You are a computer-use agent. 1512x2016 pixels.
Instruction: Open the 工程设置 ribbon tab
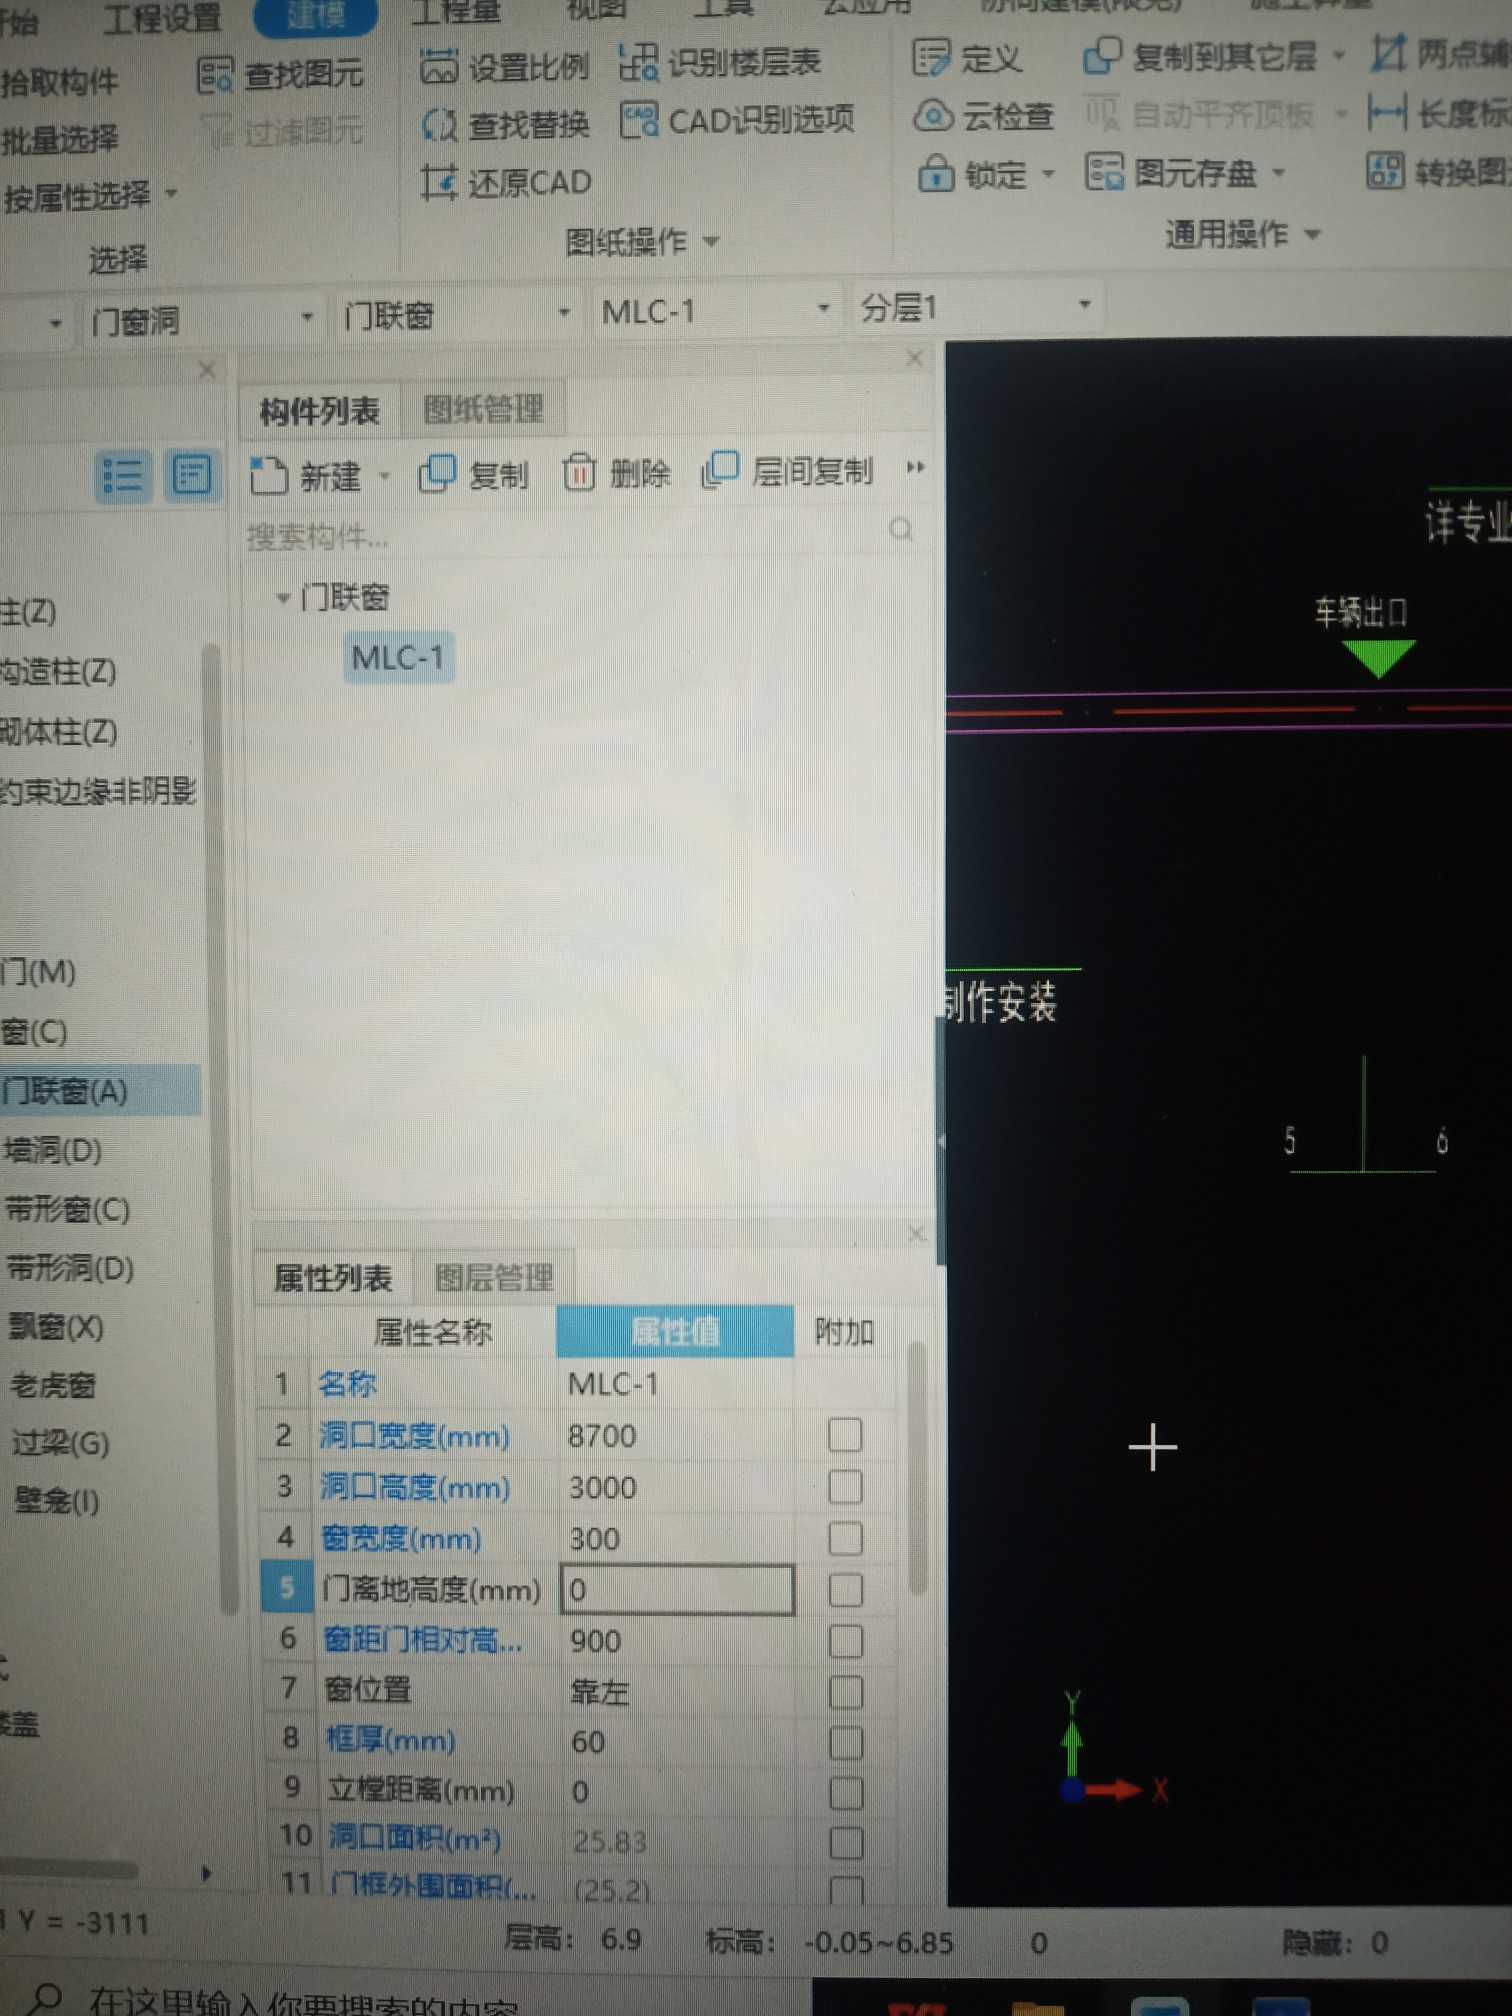(x=162, y=18)
